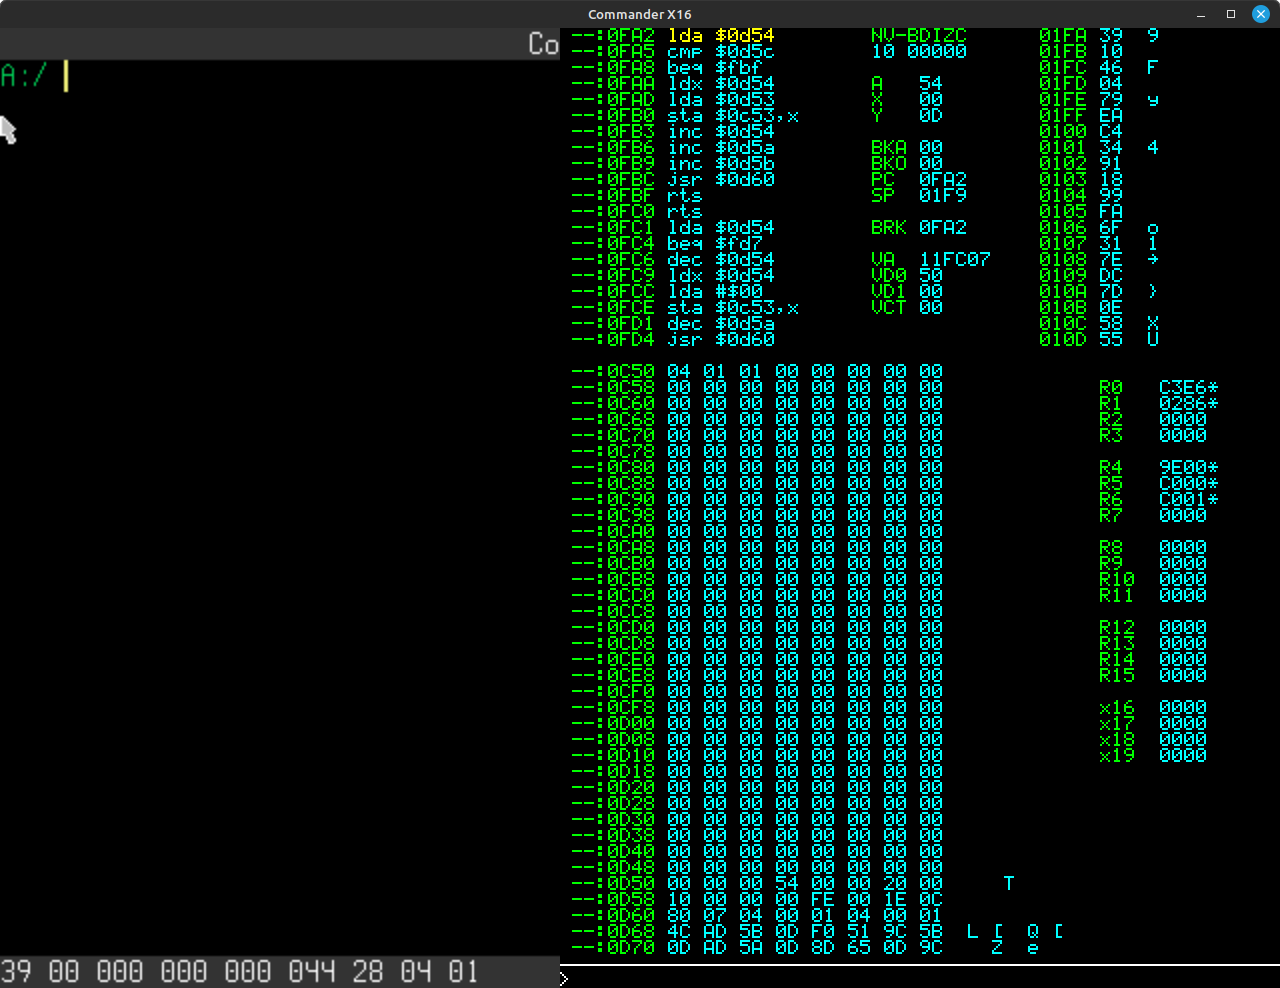Click stack entry 01FF EA

(x=1081, y=116)
